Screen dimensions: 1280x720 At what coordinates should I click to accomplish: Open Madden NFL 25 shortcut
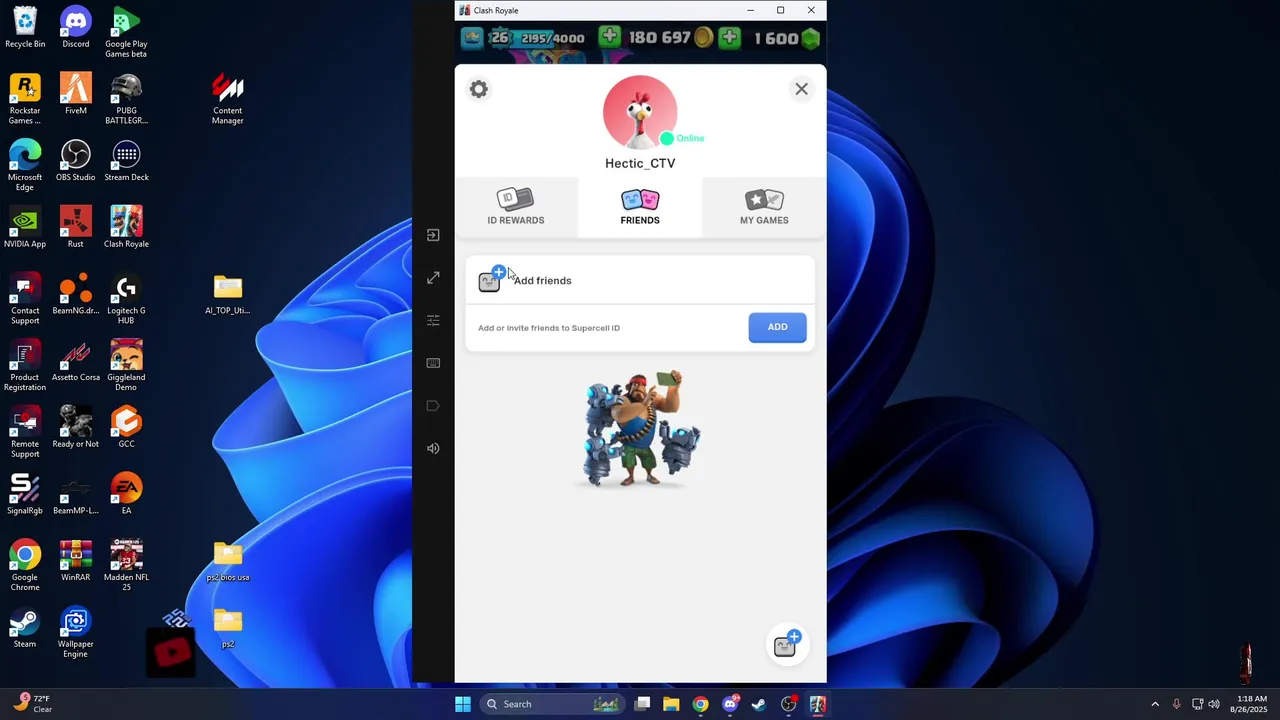(126, 565)
